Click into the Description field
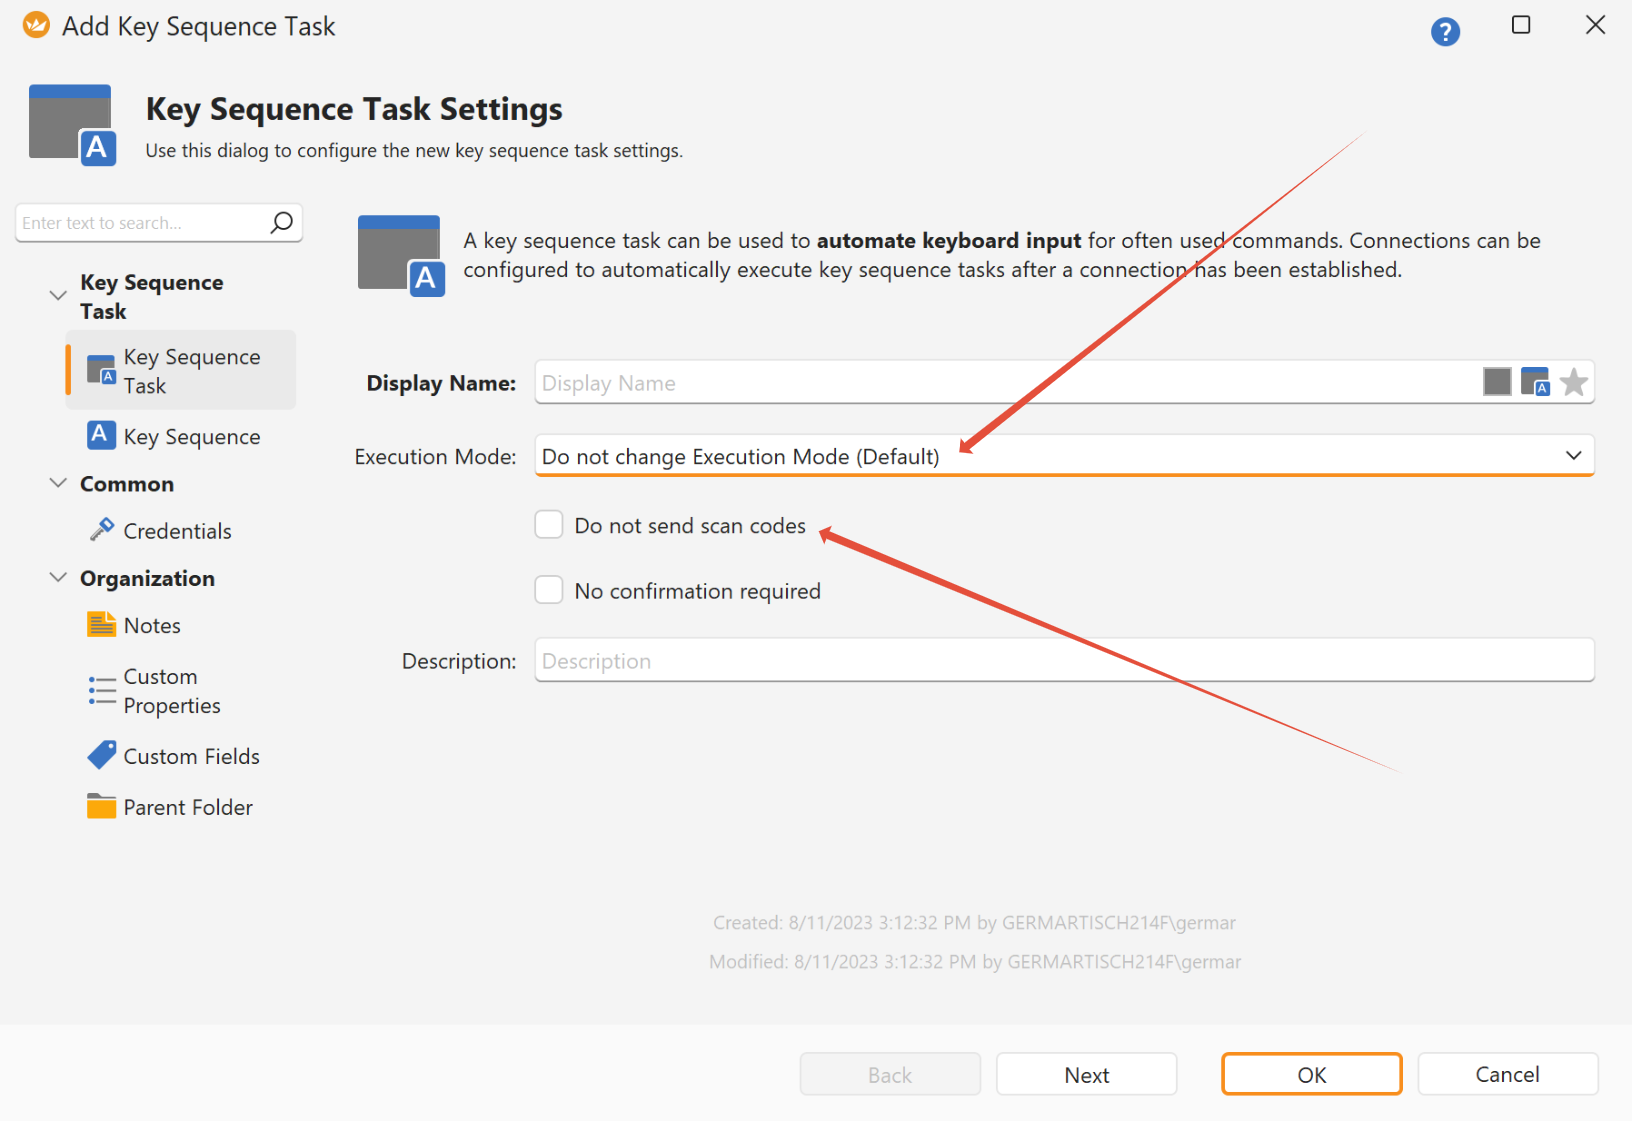This screenshot has height=1121, width=1632. coord(1064,661)
